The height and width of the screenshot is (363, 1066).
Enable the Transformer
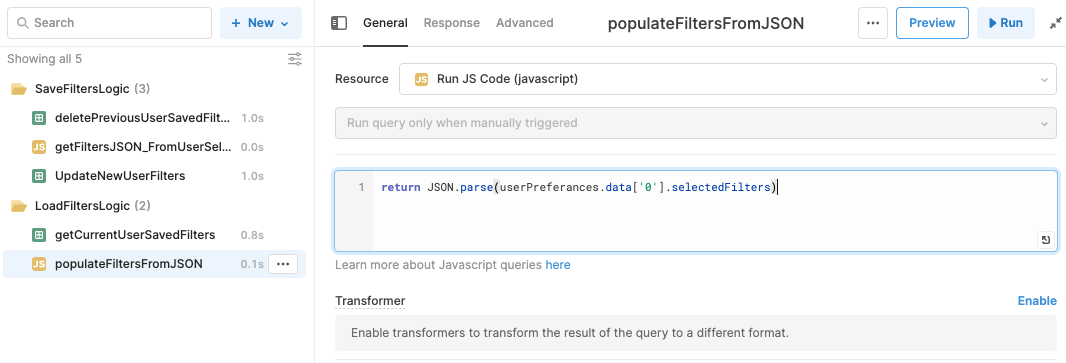tap(1037, 301)
